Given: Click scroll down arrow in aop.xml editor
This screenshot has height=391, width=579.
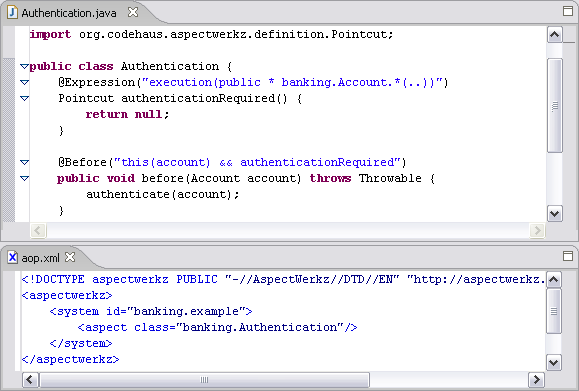Looking at the screenshot, I should point(554,363).
